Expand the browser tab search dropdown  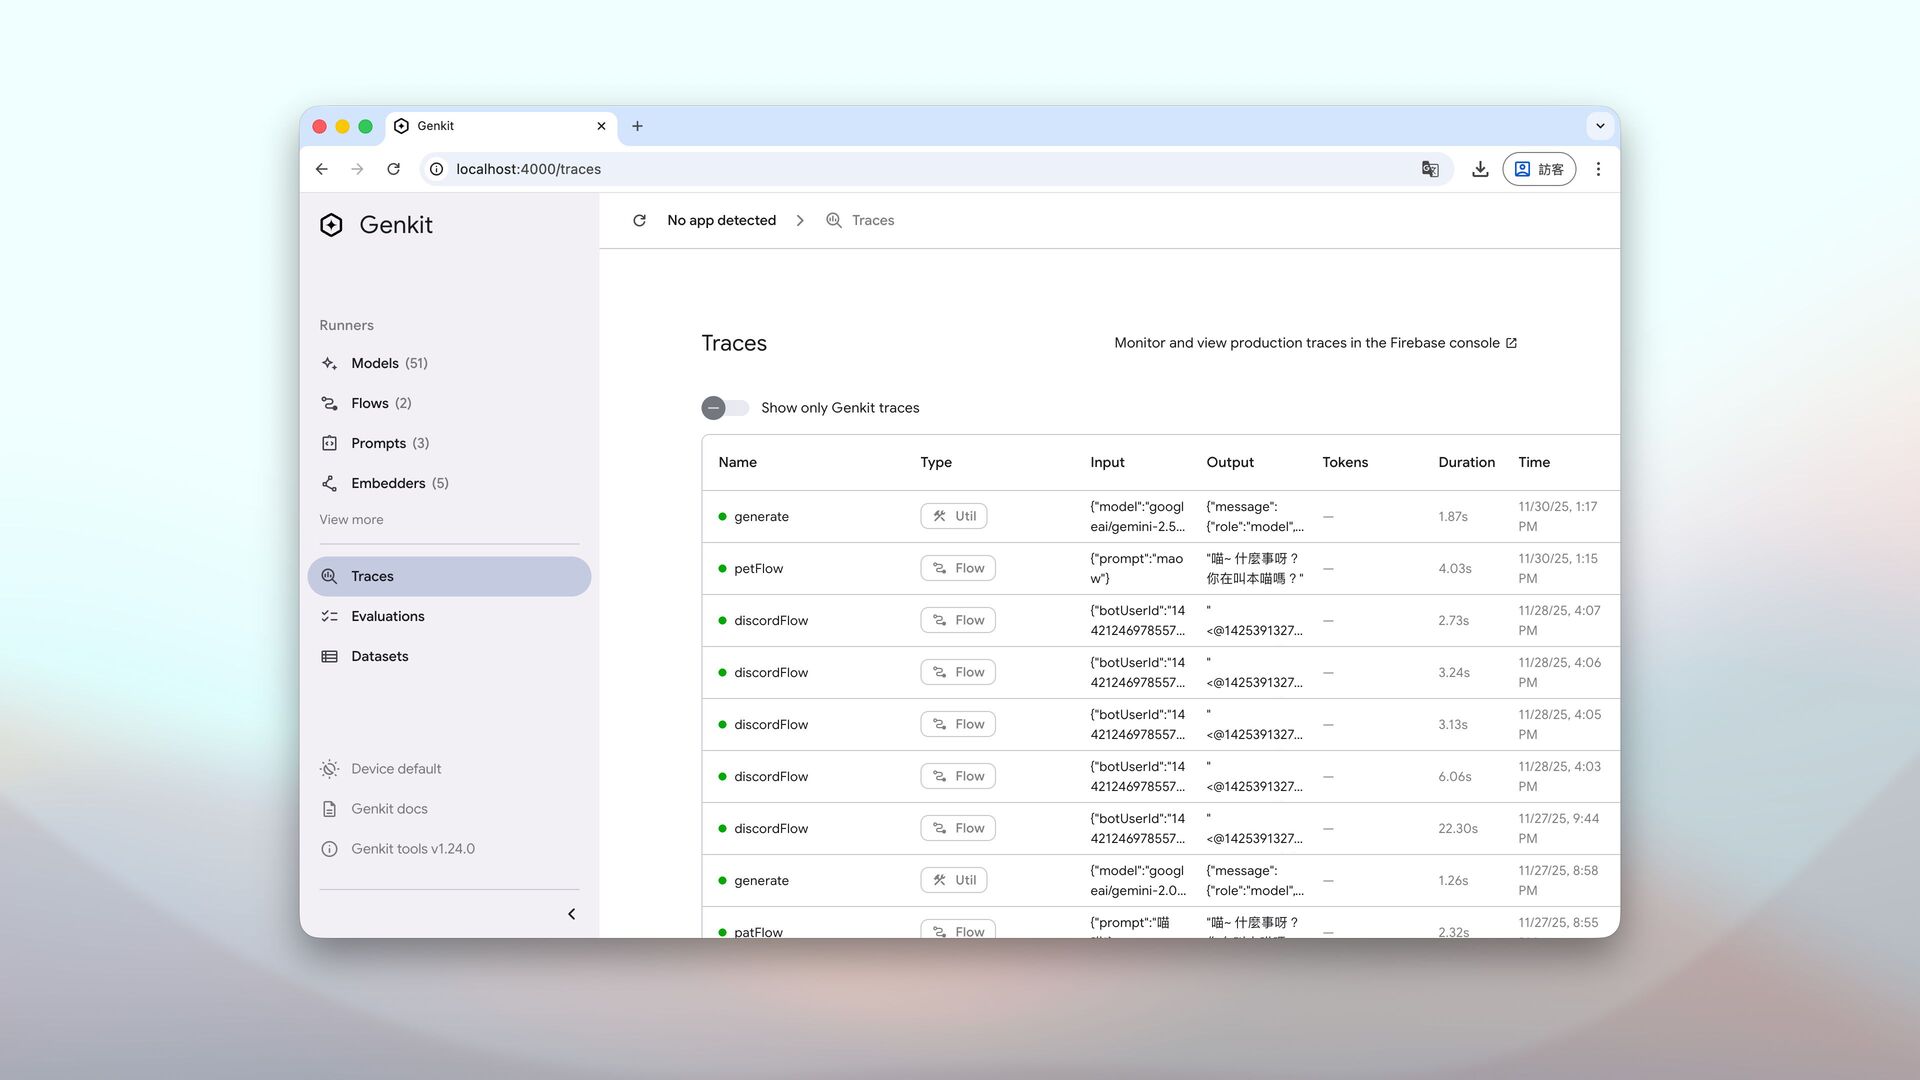(x=1600, y=126)
